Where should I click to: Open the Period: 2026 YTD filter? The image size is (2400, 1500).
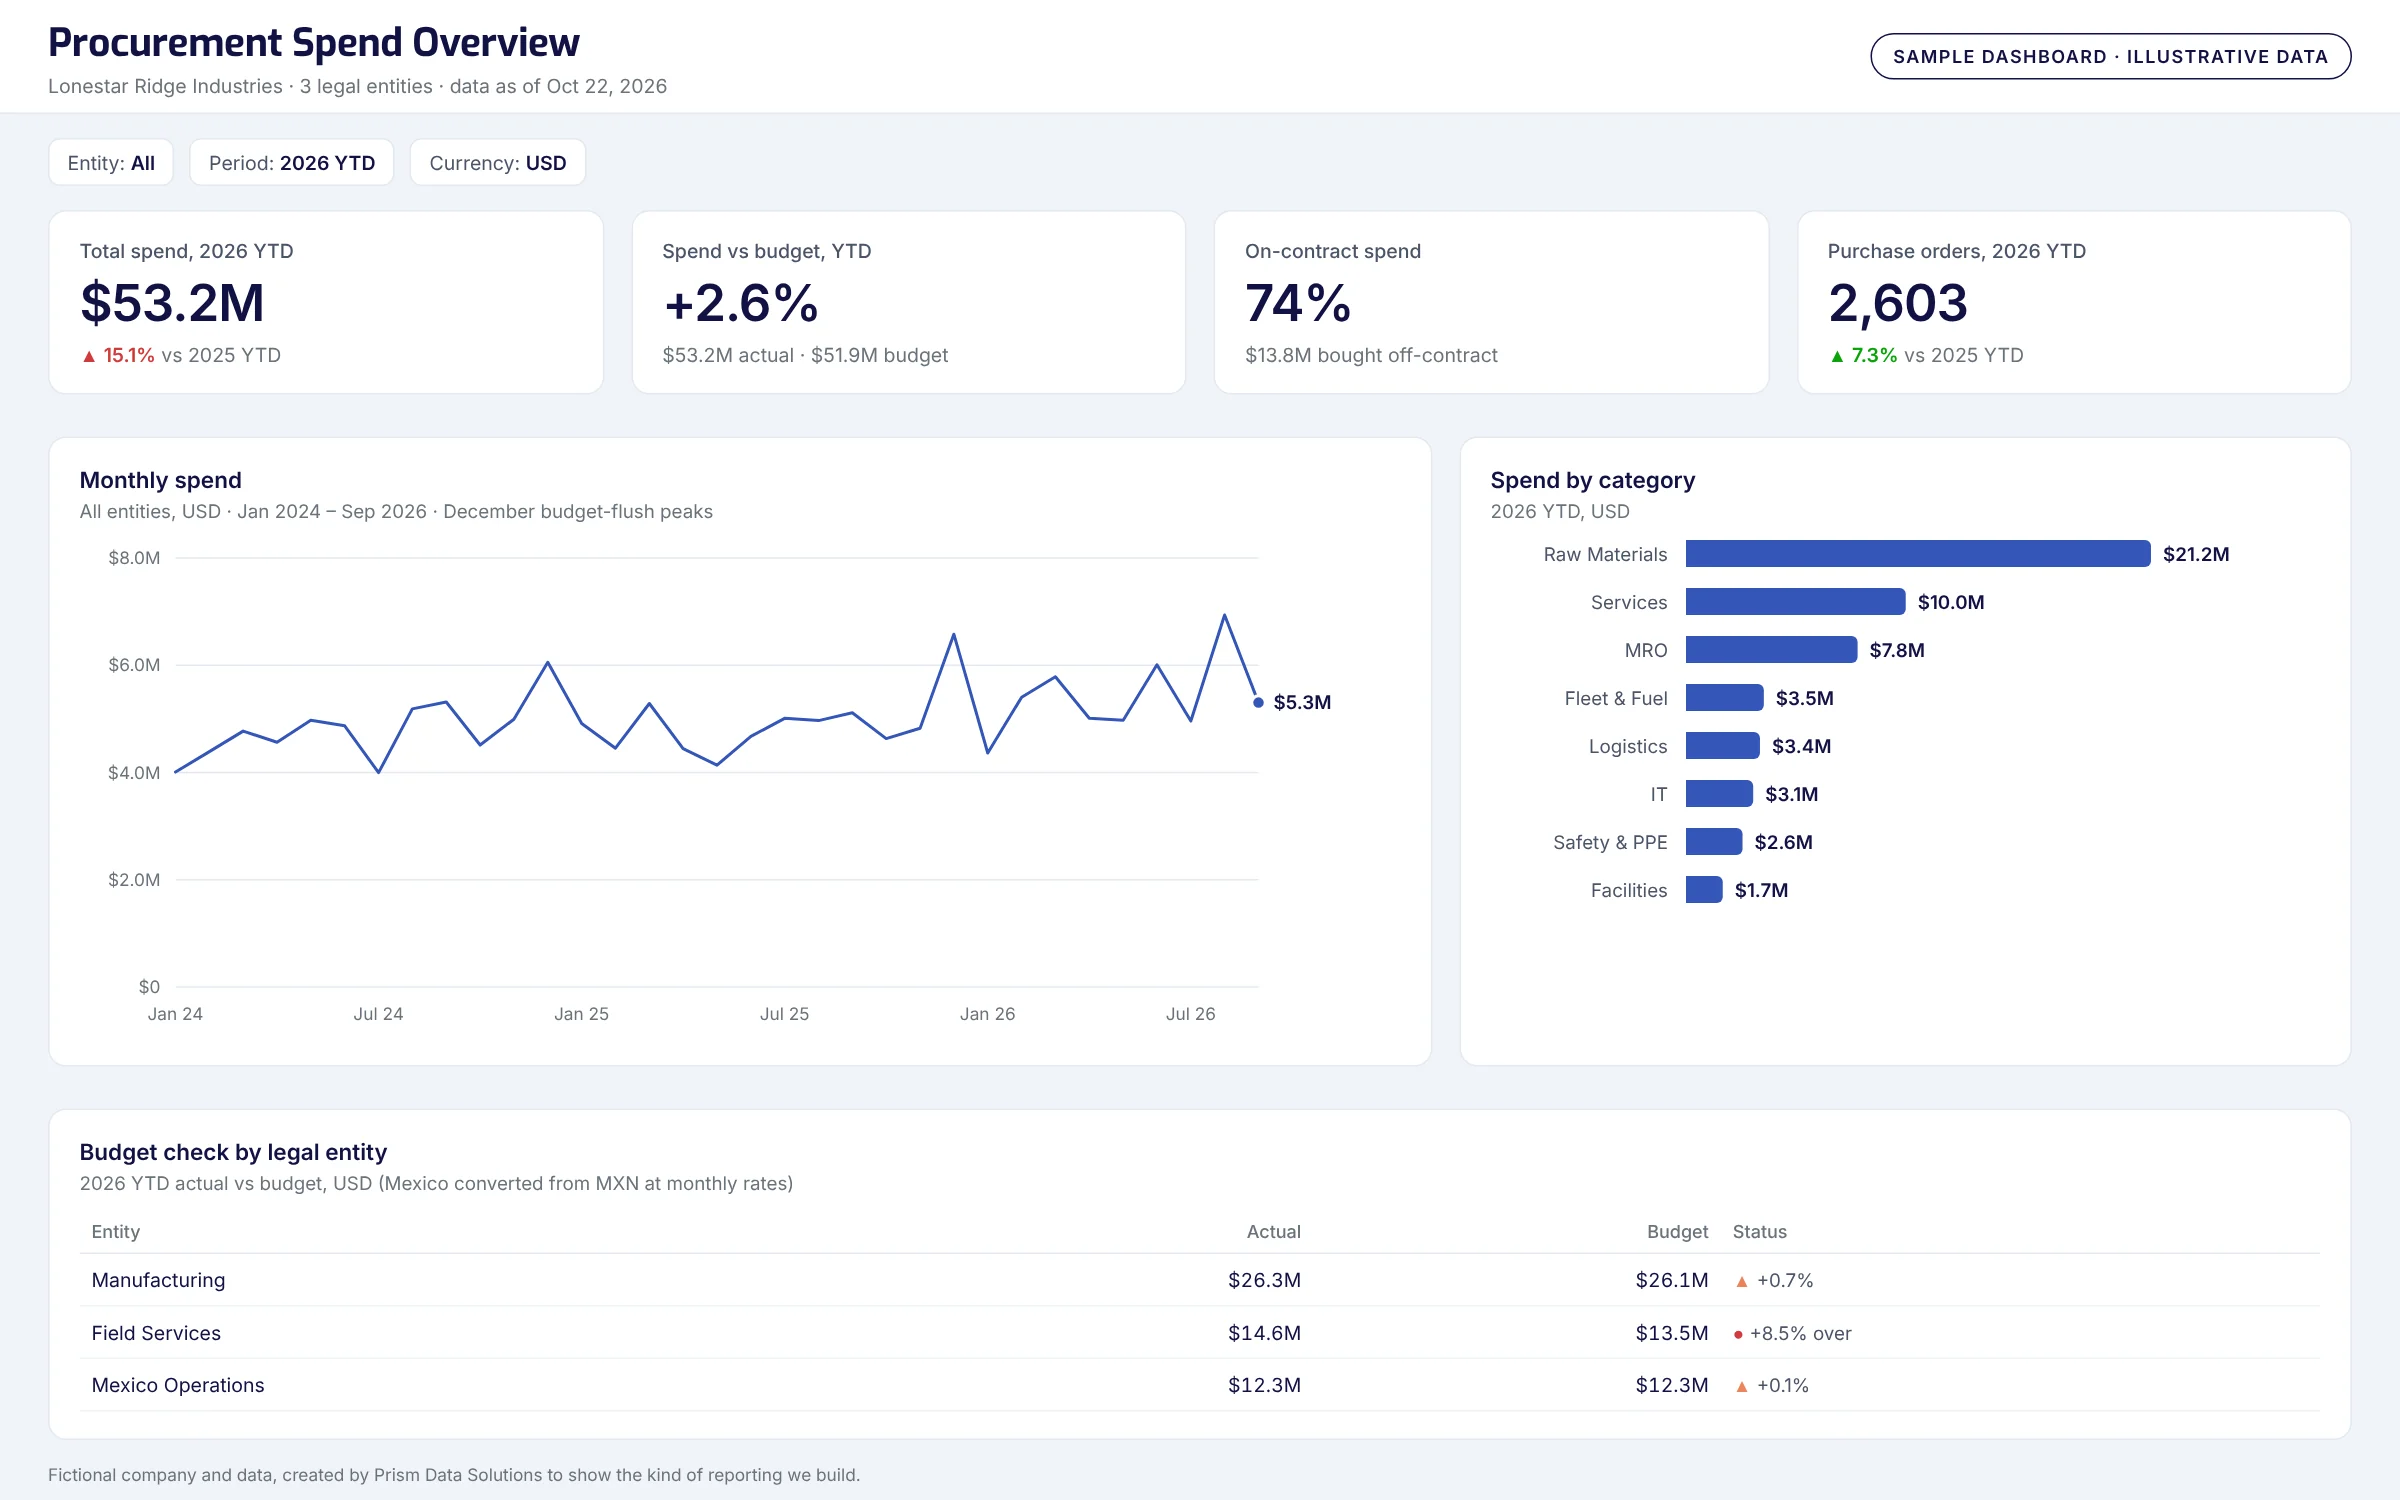tap(292, 163)
